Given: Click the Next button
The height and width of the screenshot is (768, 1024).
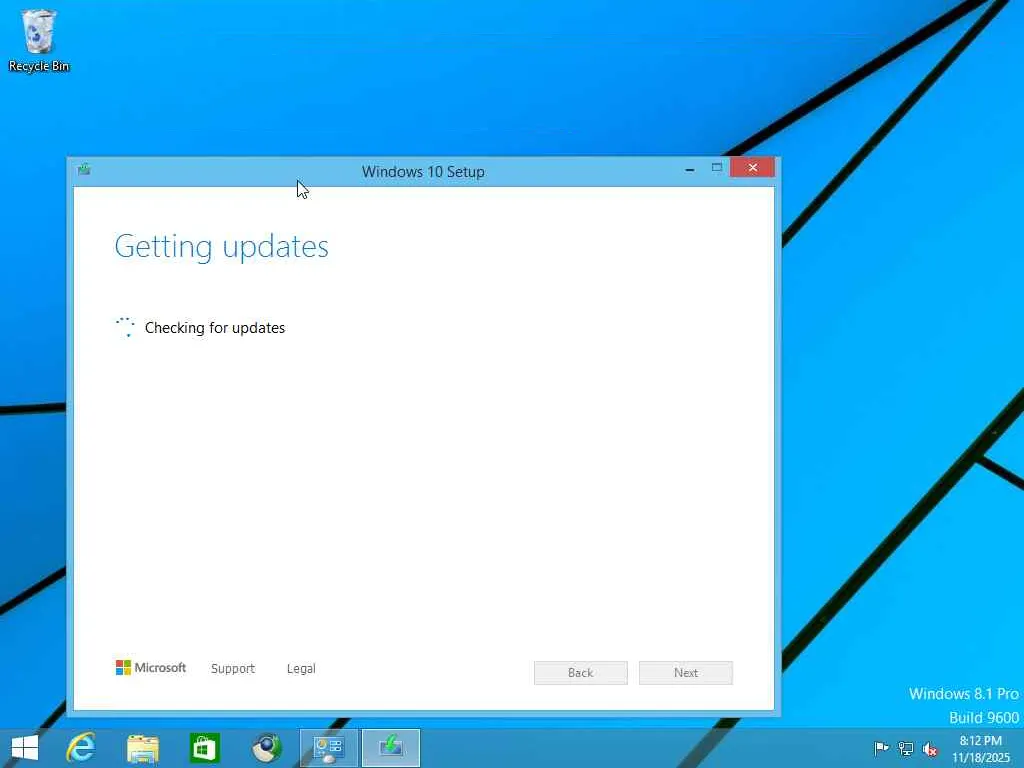Looking at the screenshot, I should click(x=686, y=673).
